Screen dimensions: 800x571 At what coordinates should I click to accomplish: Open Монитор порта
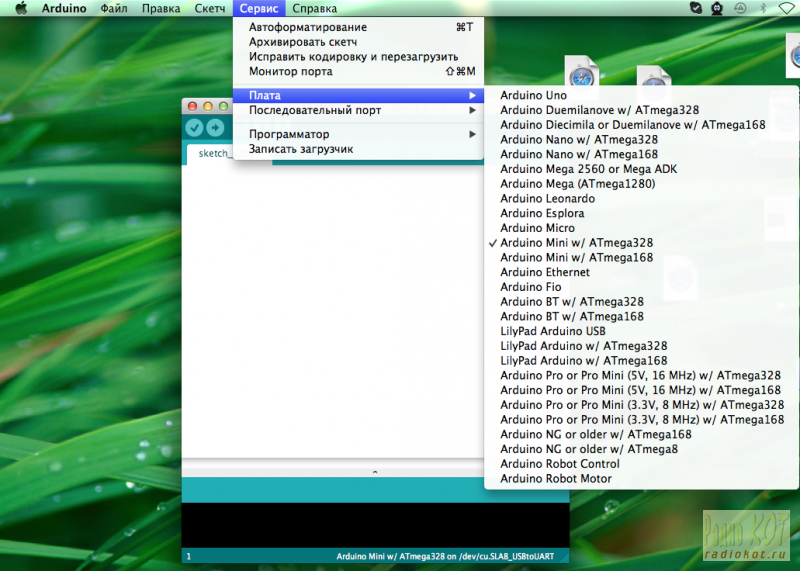click(x=358, y=71)
